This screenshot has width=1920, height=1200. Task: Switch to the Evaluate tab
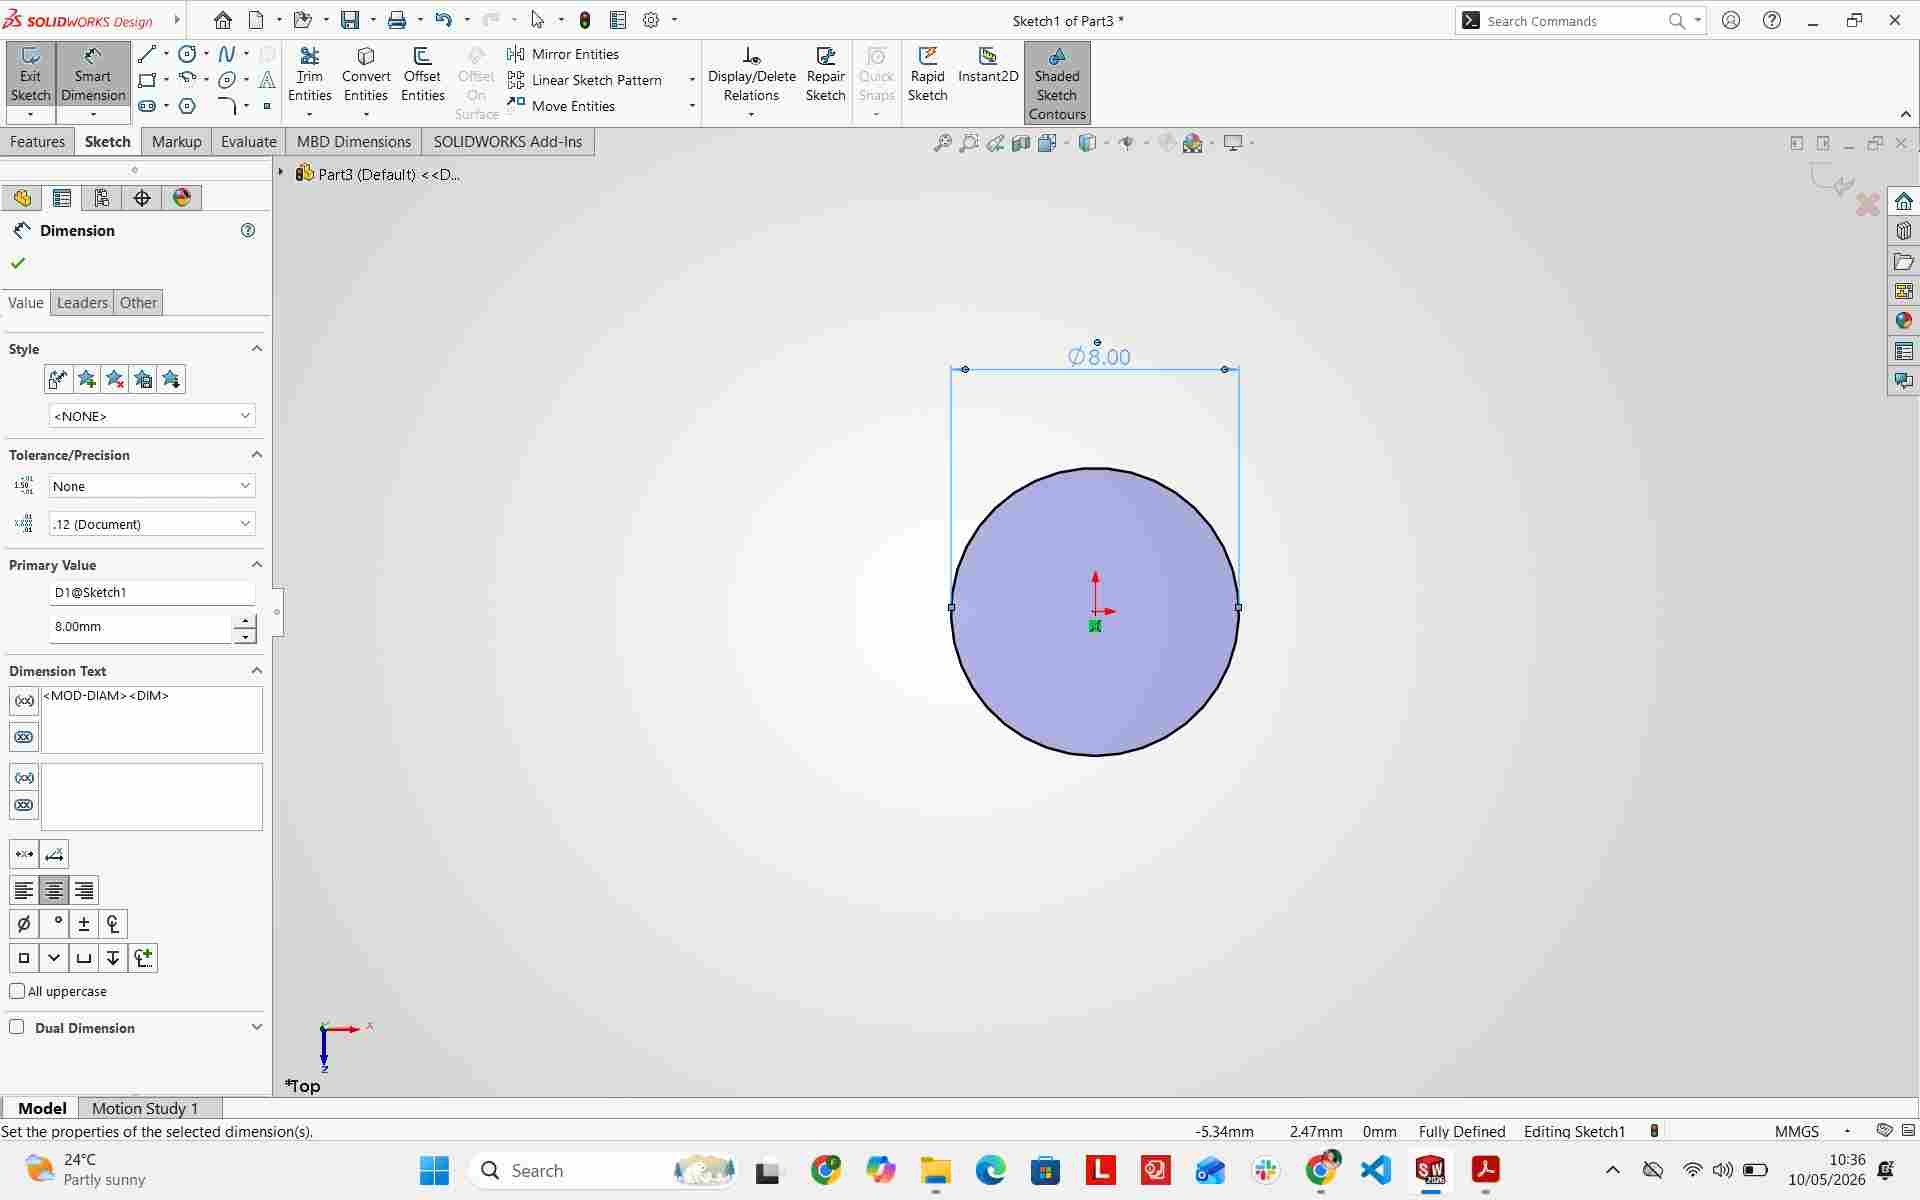248,142
